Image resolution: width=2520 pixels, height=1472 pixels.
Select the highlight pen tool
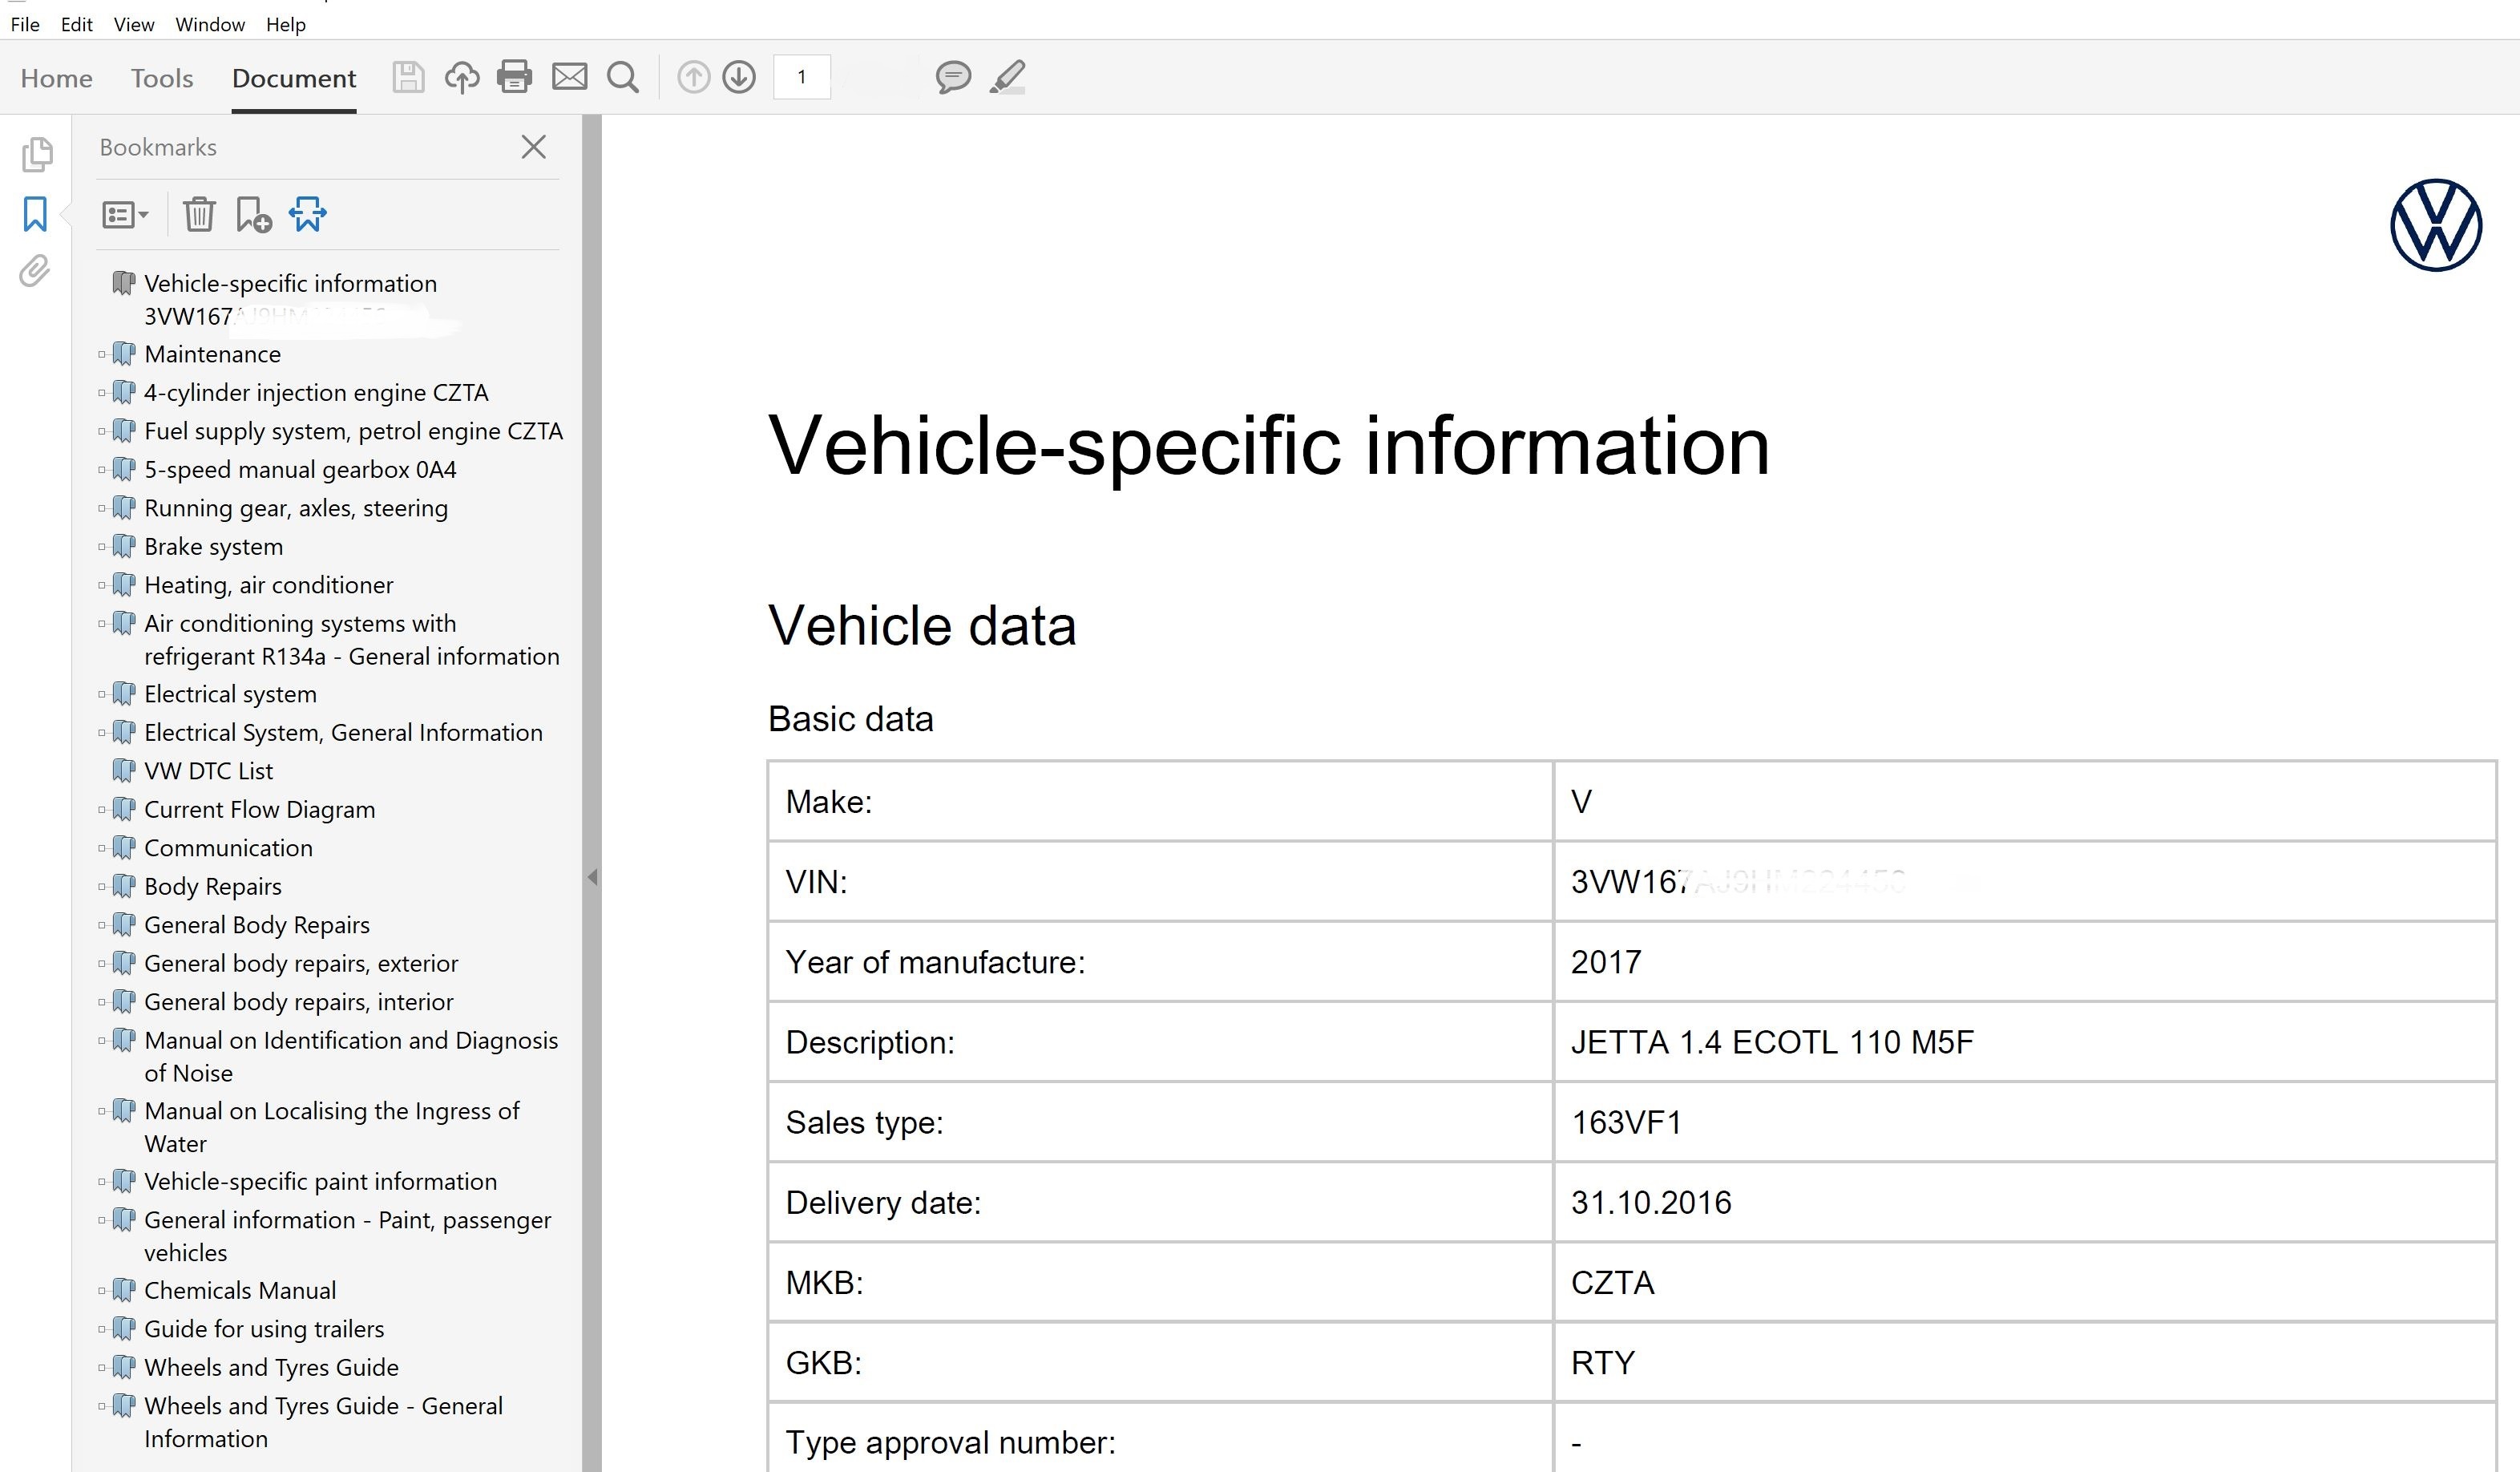coord(1007,77)
